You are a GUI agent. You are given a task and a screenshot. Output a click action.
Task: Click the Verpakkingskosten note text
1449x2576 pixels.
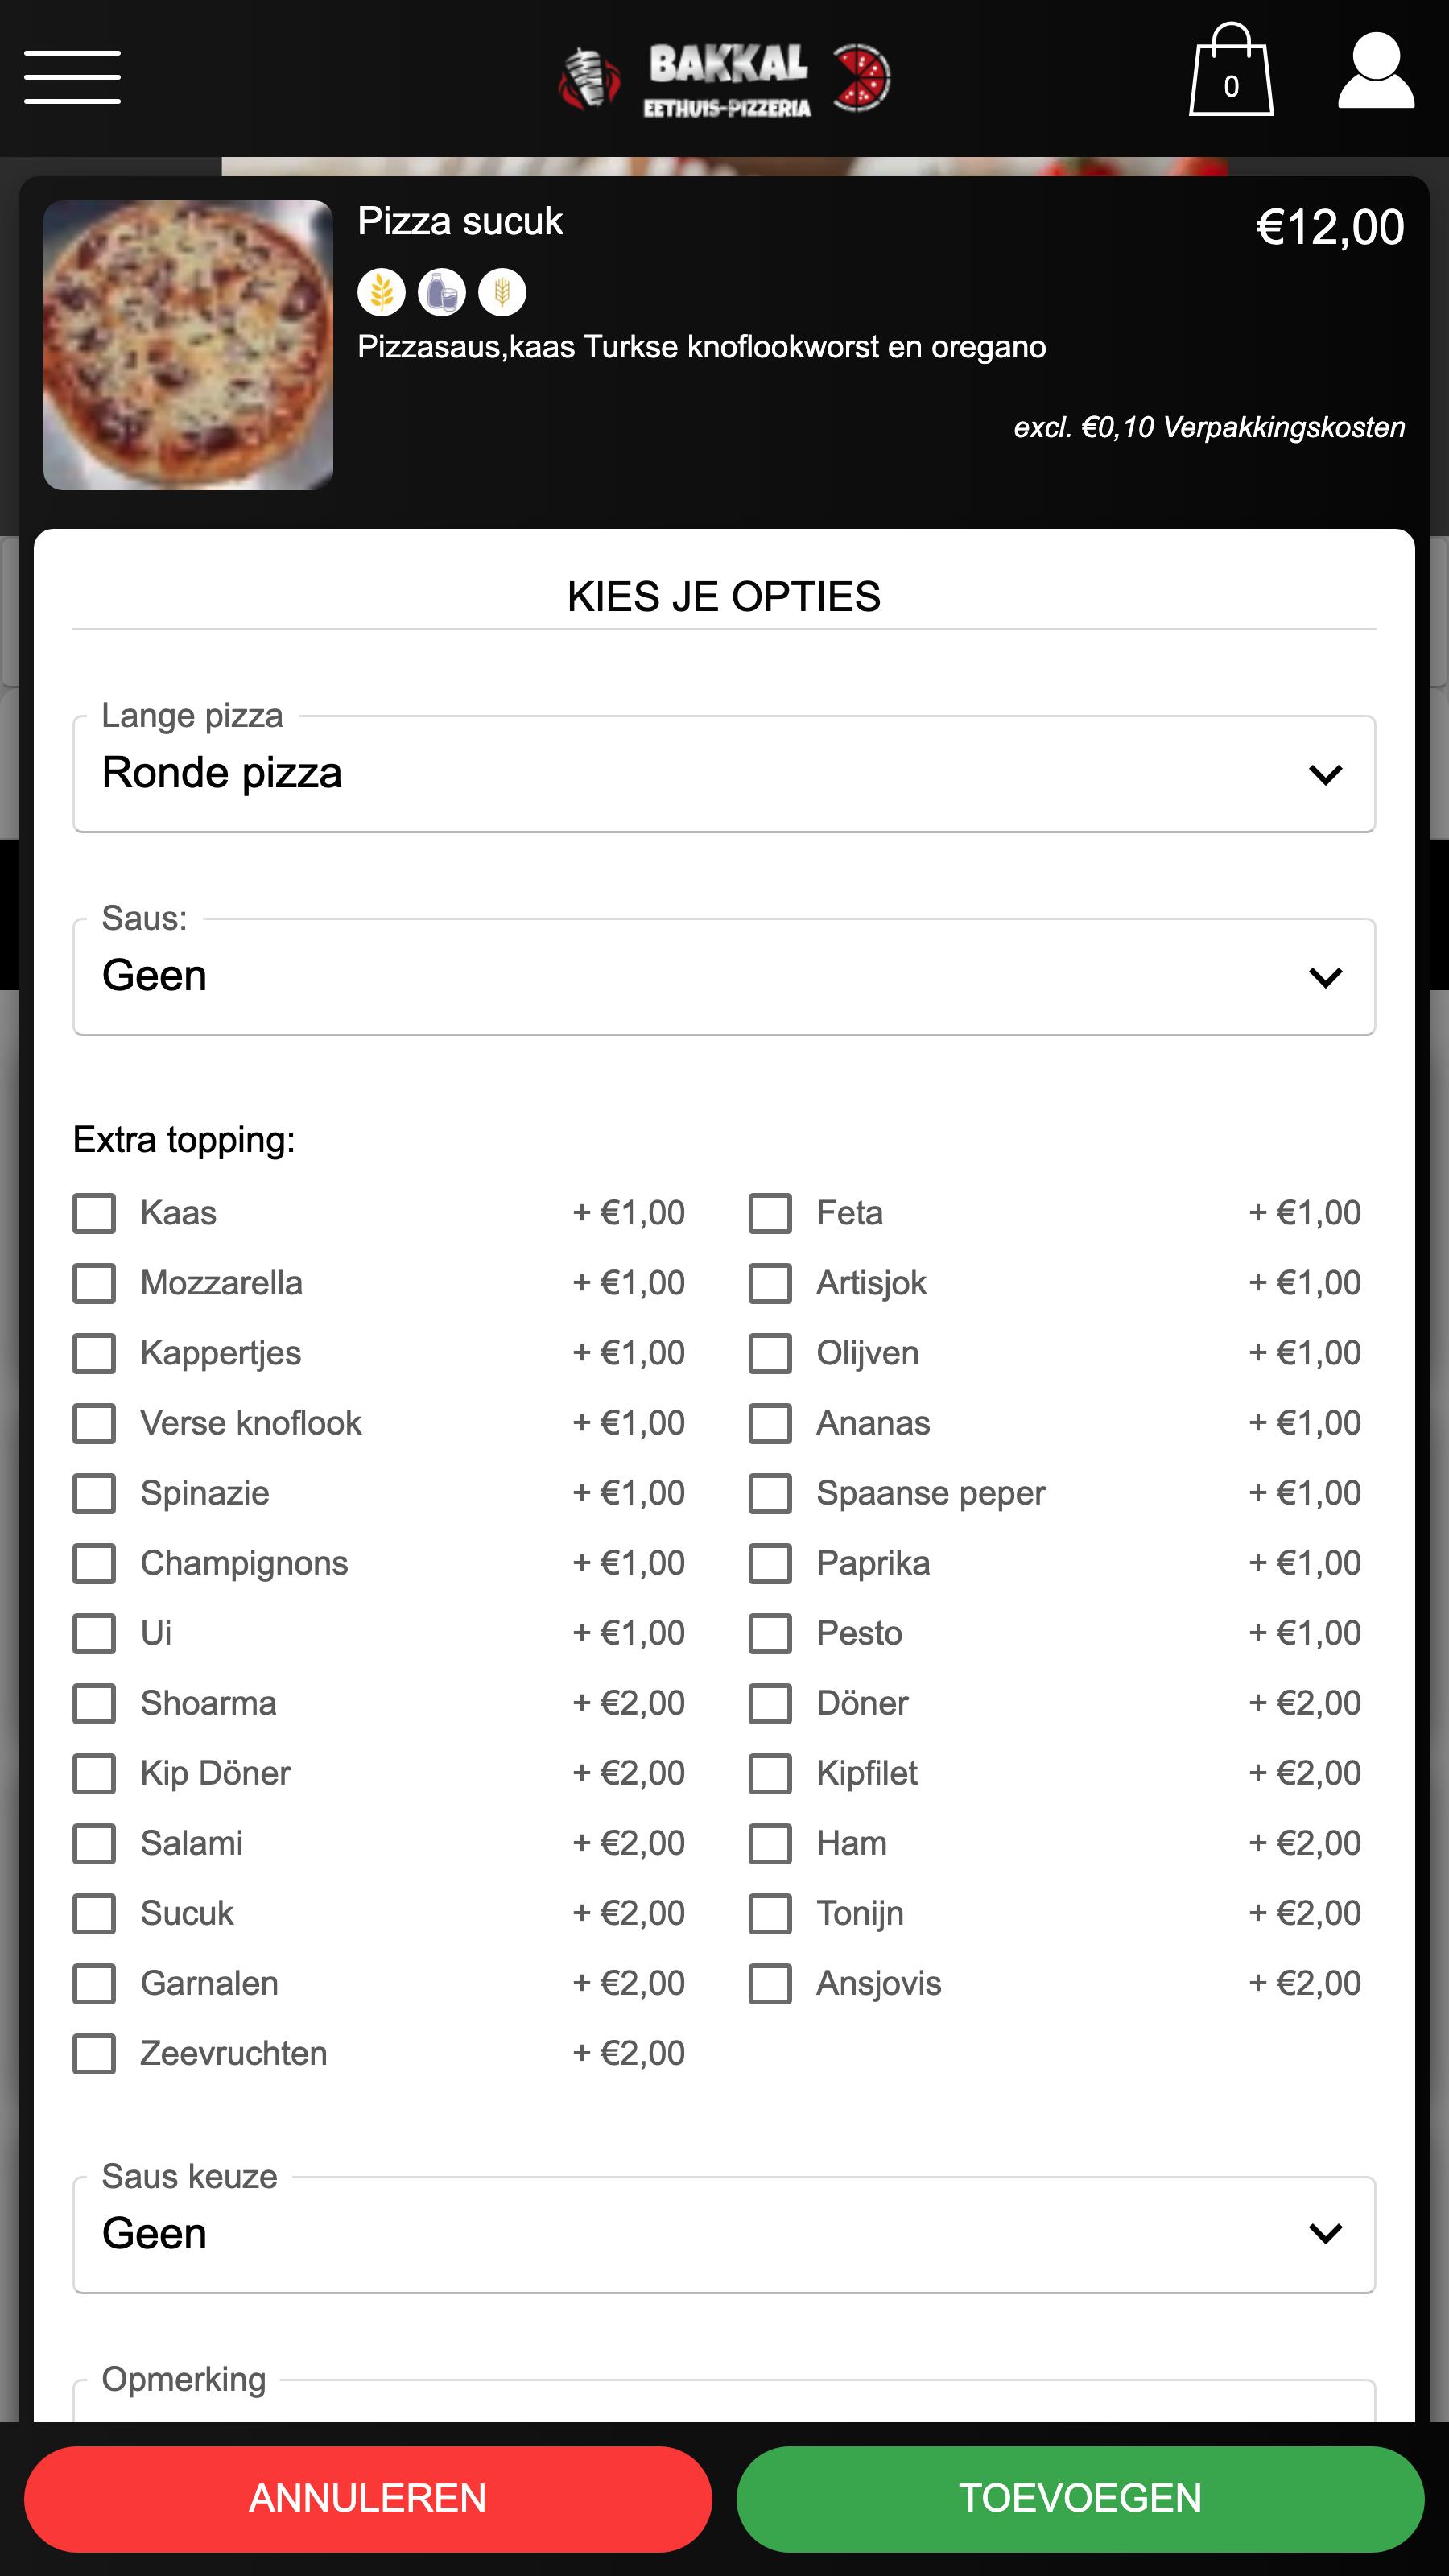[1209, 427]
